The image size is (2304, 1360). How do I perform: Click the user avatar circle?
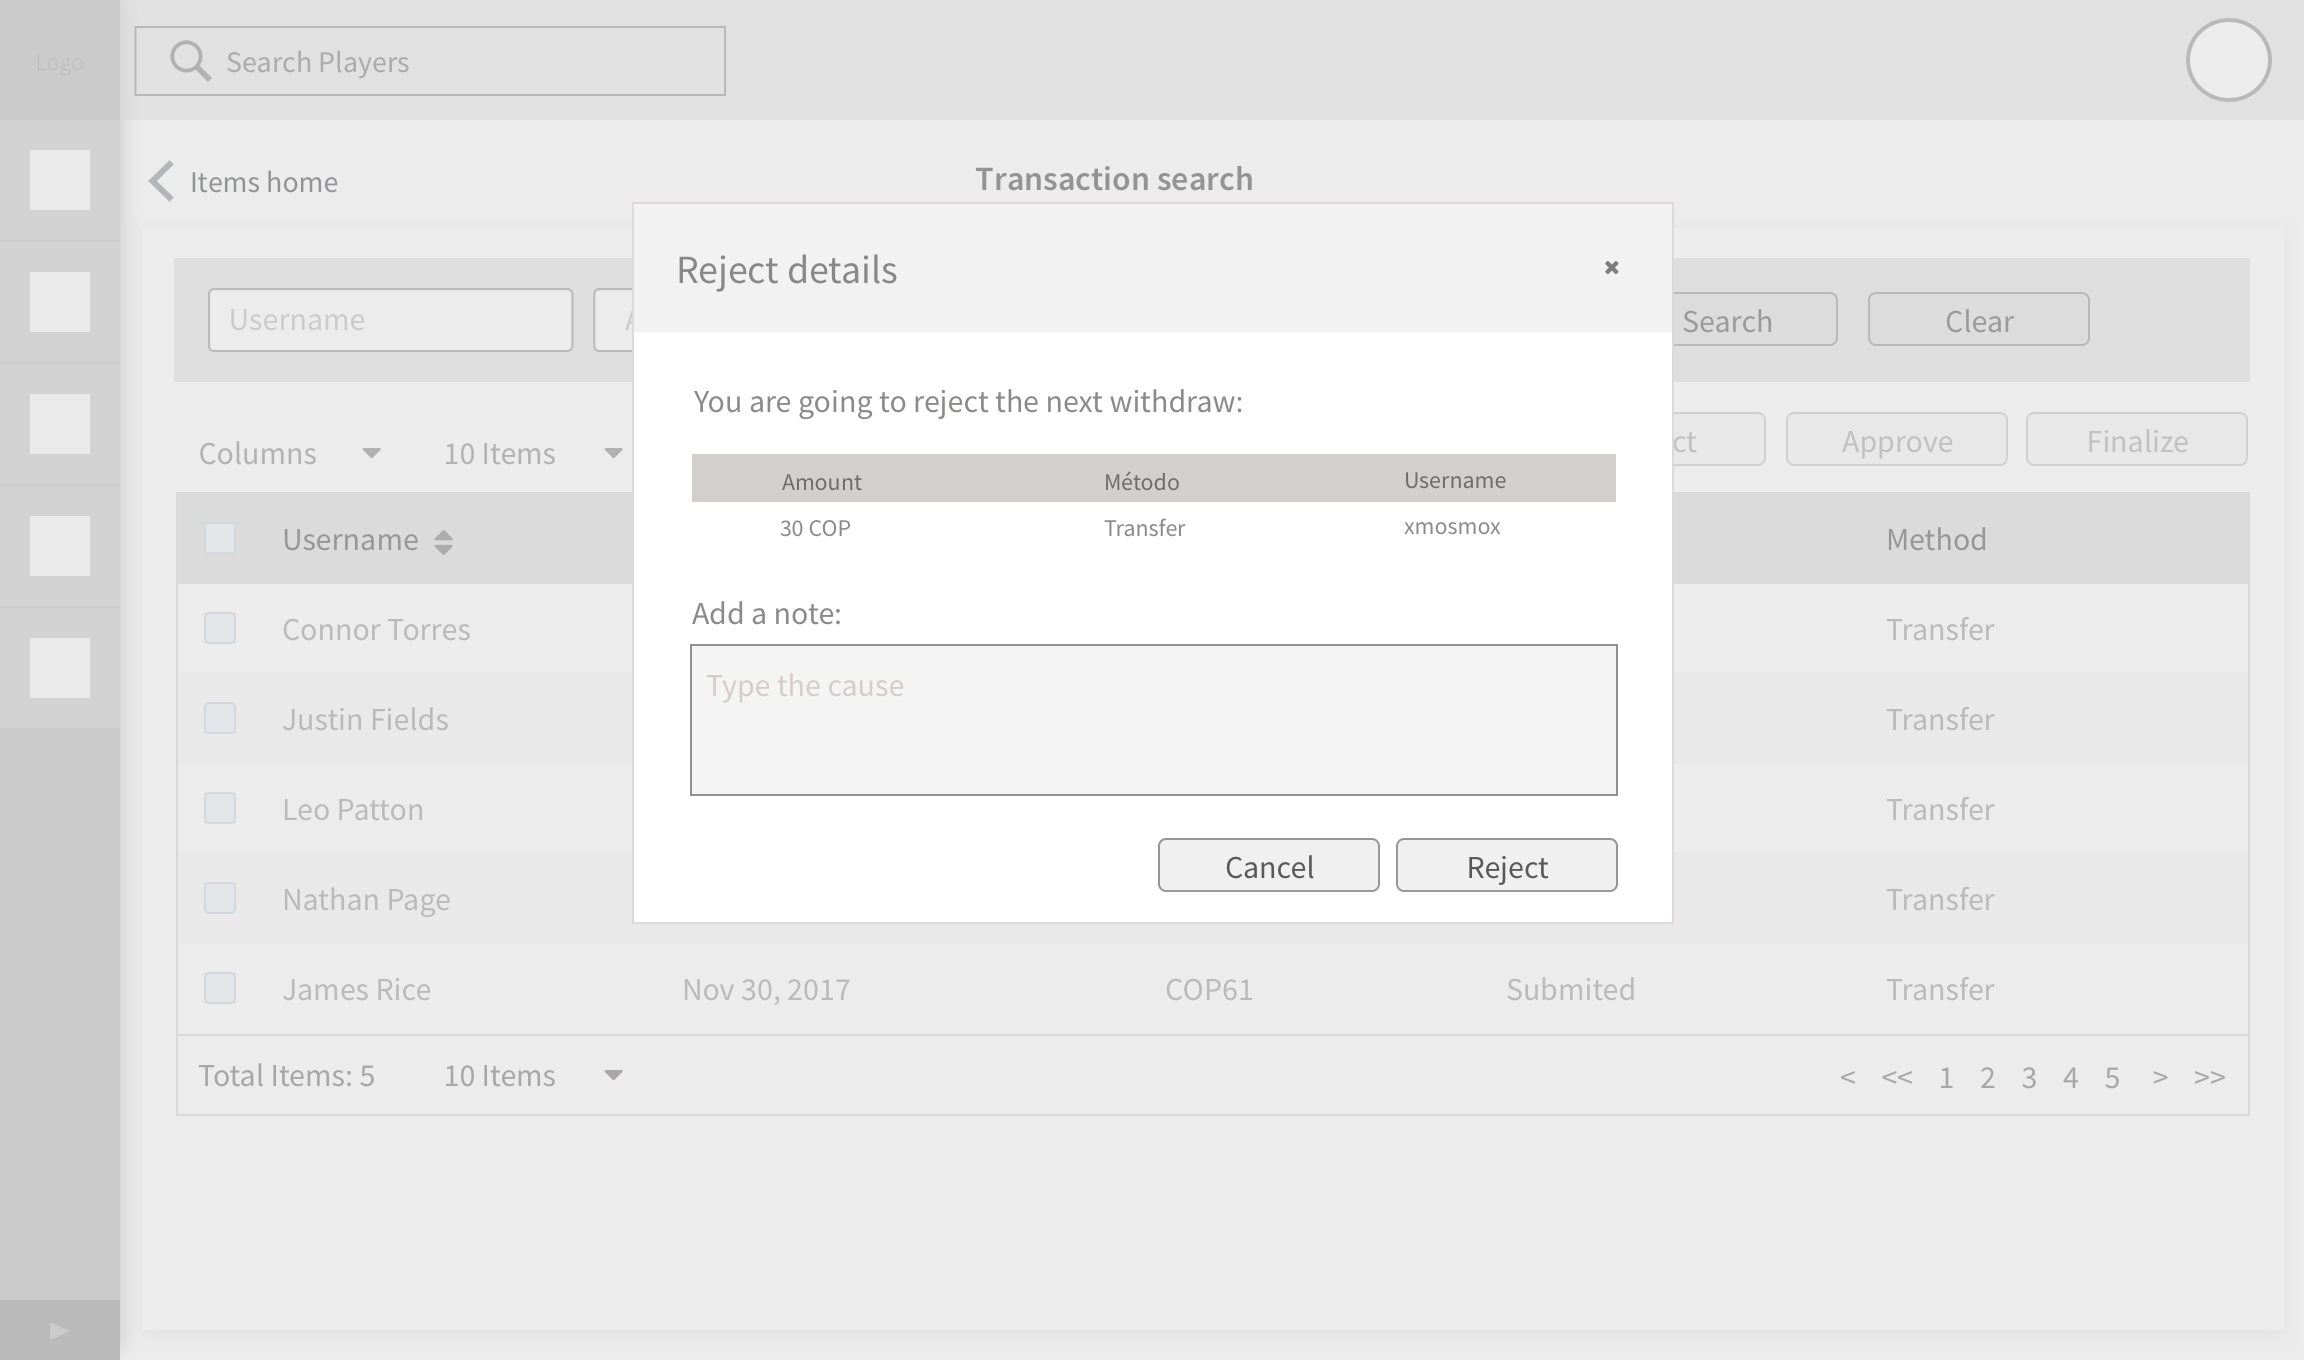pos(2228,61)
